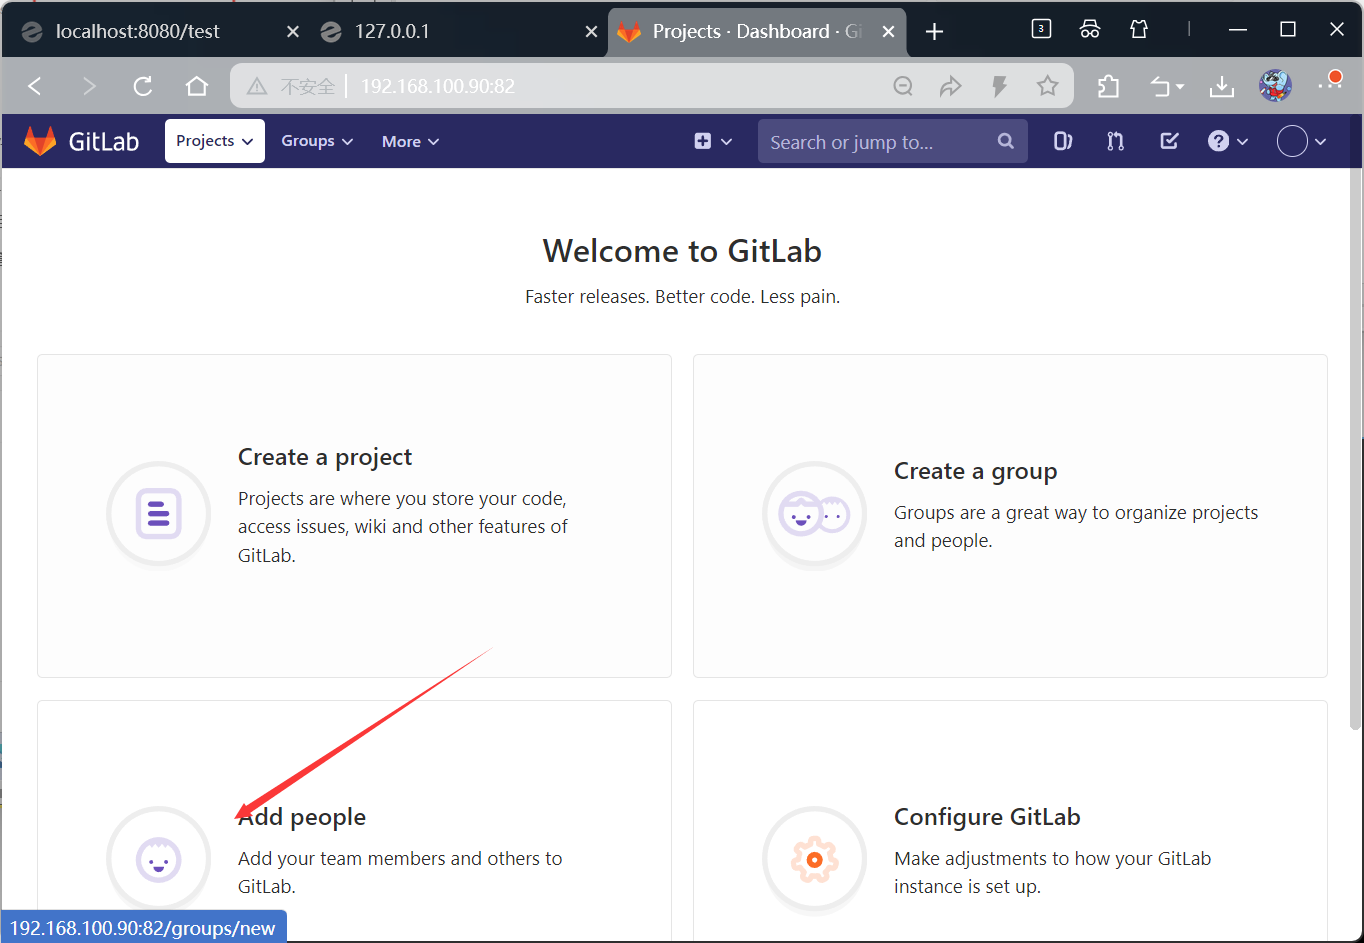Click the lightning bolt speed icon

pyautogui.click(x=999, y=86)
